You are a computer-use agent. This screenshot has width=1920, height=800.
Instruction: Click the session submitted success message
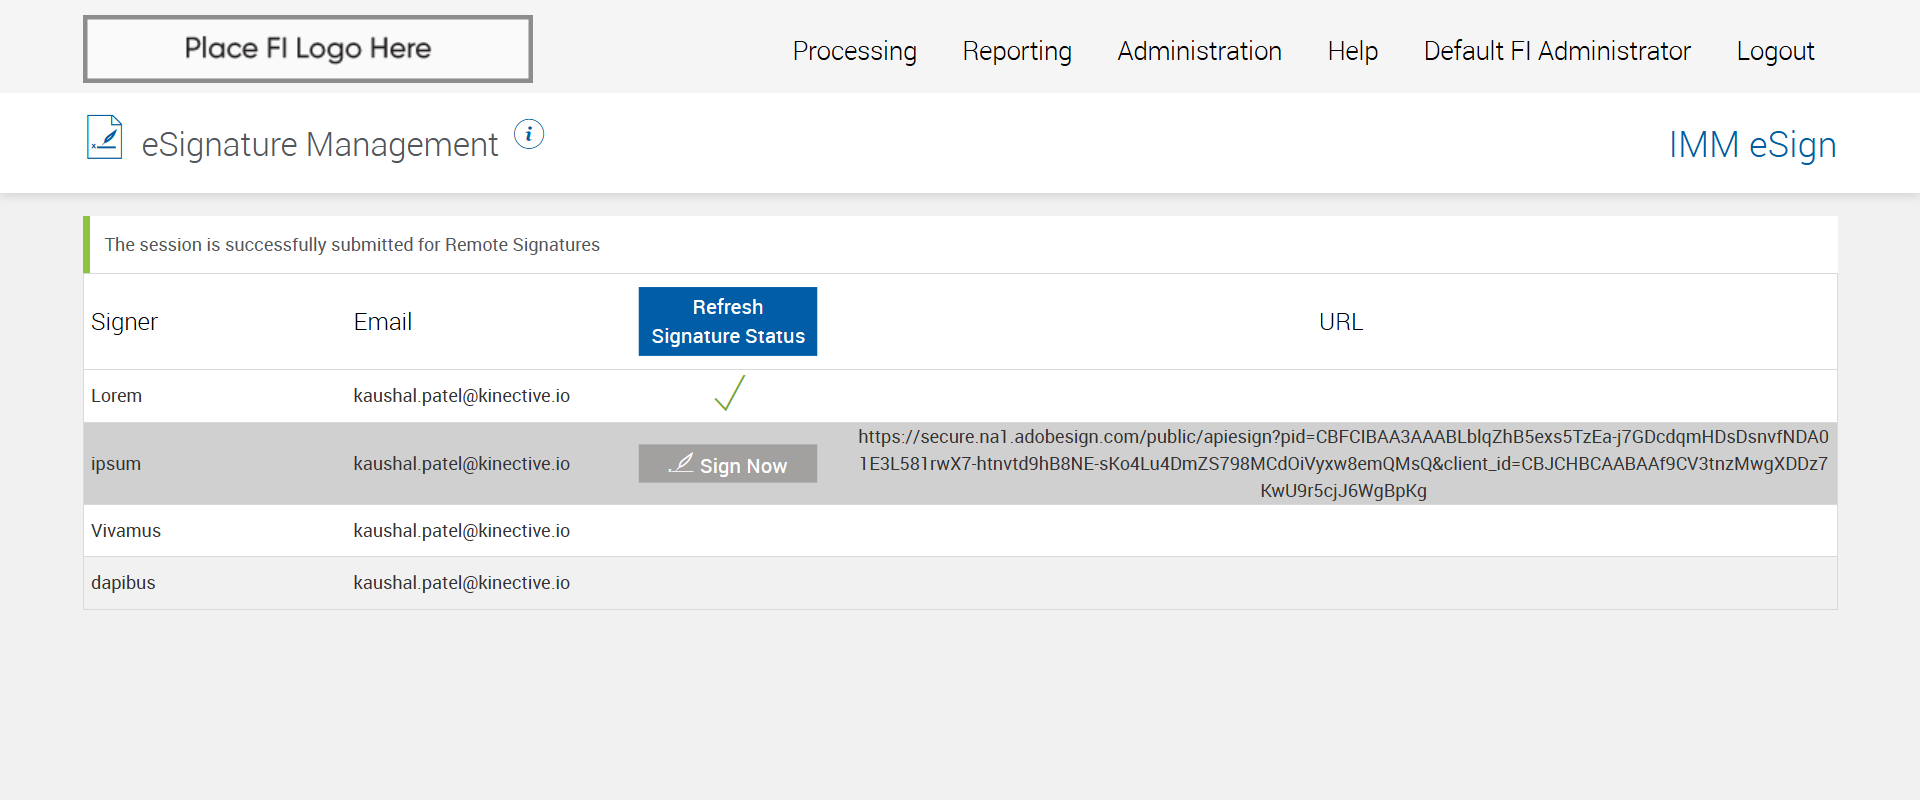coord(352,245)
